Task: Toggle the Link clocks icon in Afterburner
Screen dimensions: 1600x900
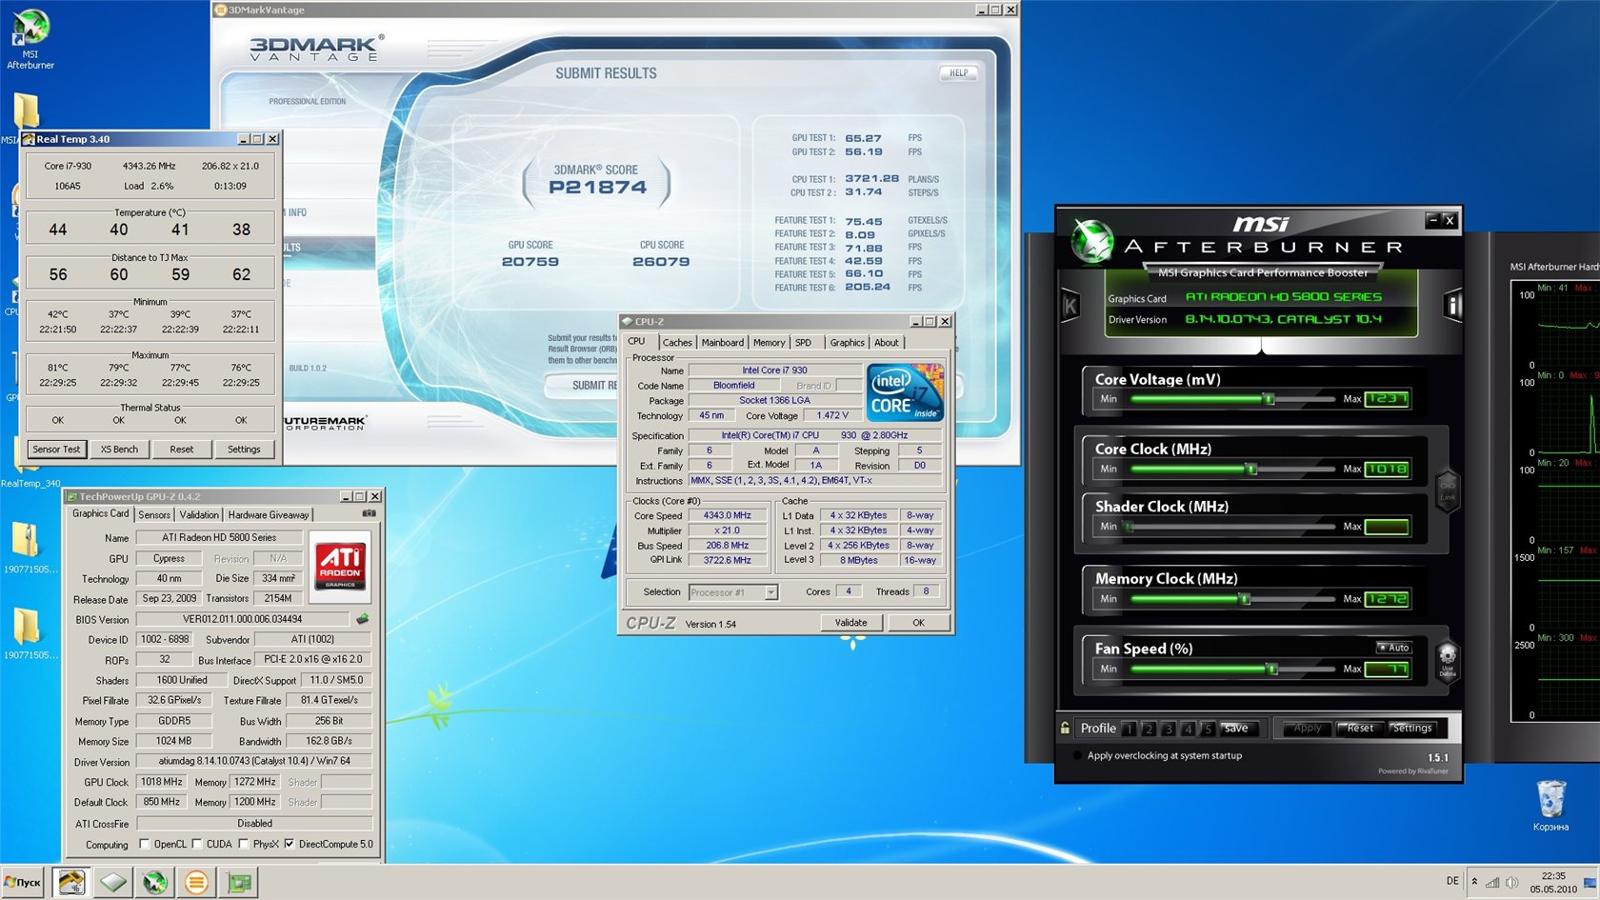Action: click(x=1447, y=491)
